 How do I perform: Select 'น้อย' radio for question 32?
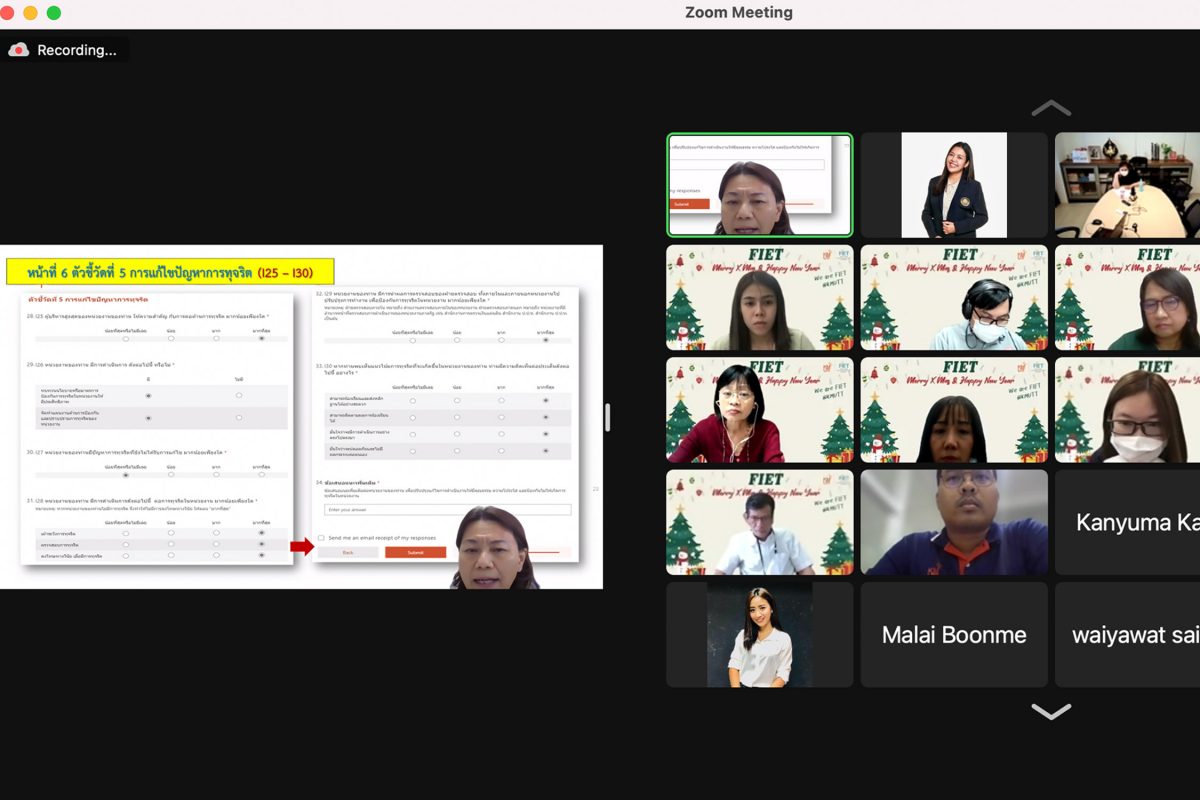coord(457,340)
